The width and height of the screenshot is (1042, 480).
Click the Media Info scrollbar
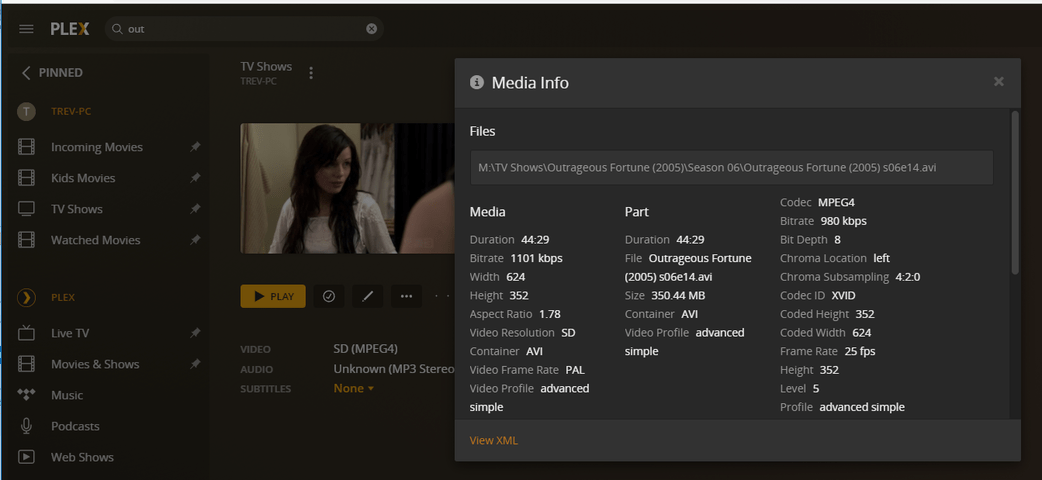click(x=1015, y=193)
